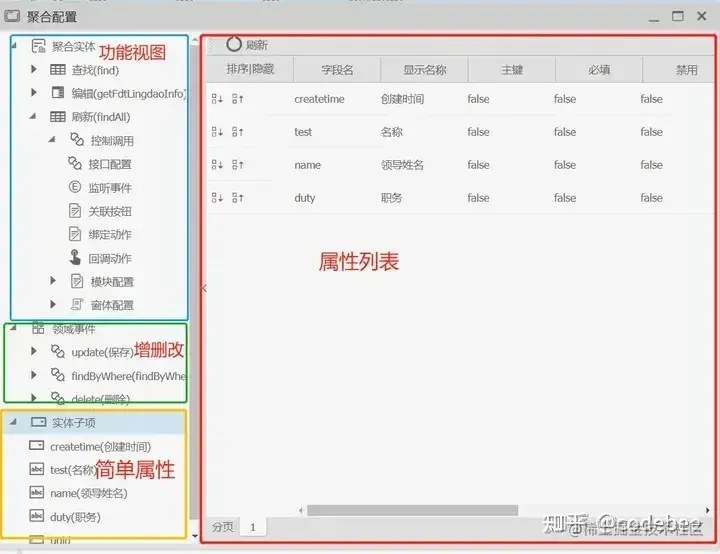The image size is (720, 554).
Task: Move createtime row down with sort-down icon
Action: [217, 99]
